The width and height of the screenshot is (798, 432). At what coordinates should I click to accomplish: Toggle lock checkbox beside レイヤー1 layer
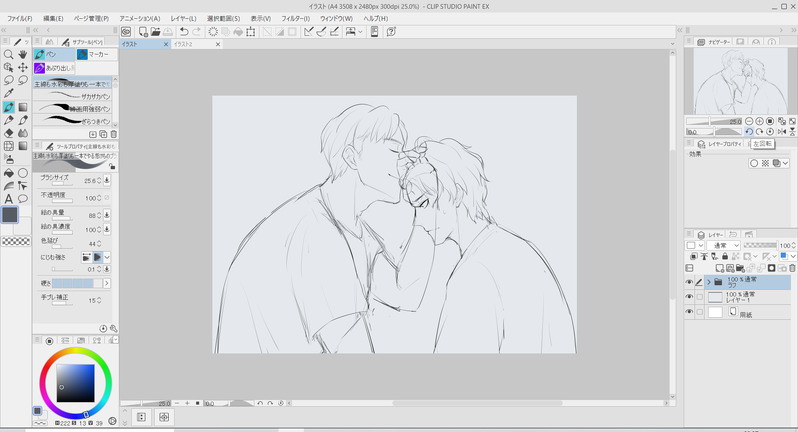pos(700,297)
